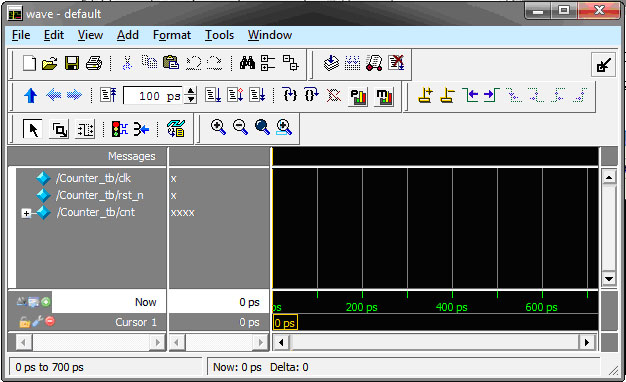626x382 pixels.
Task: Click the Insert Cursor icon with plus
Action: pyautogui.click(x=426, y=96)
